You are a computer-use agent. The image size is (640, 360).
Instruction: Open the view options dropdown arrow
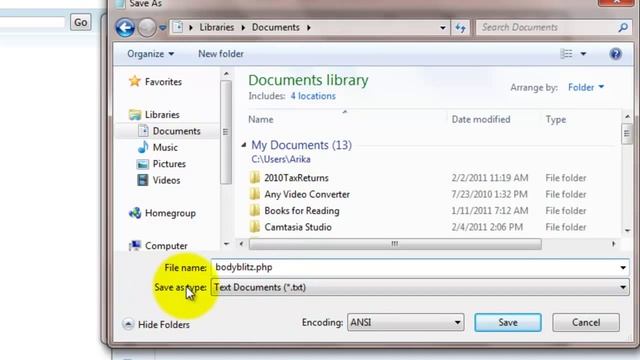[x=583, y=54]
